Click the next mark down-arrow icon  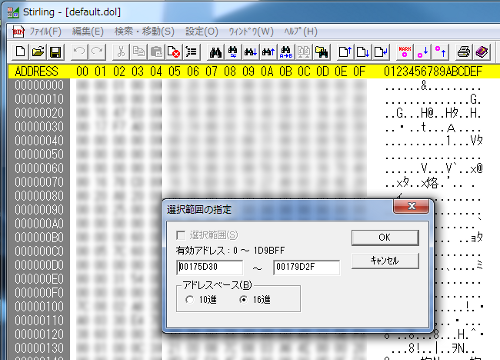click(x=422, y=52)
